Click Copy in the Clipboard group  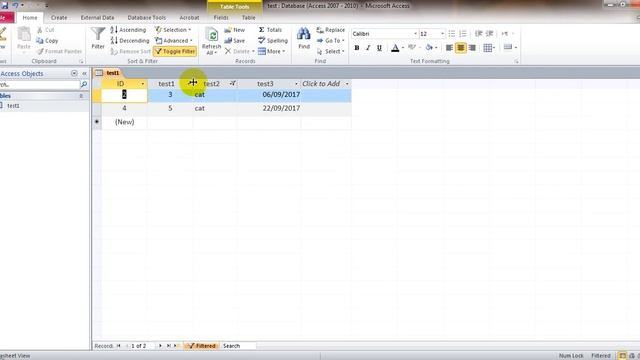[x=47, y=40]
